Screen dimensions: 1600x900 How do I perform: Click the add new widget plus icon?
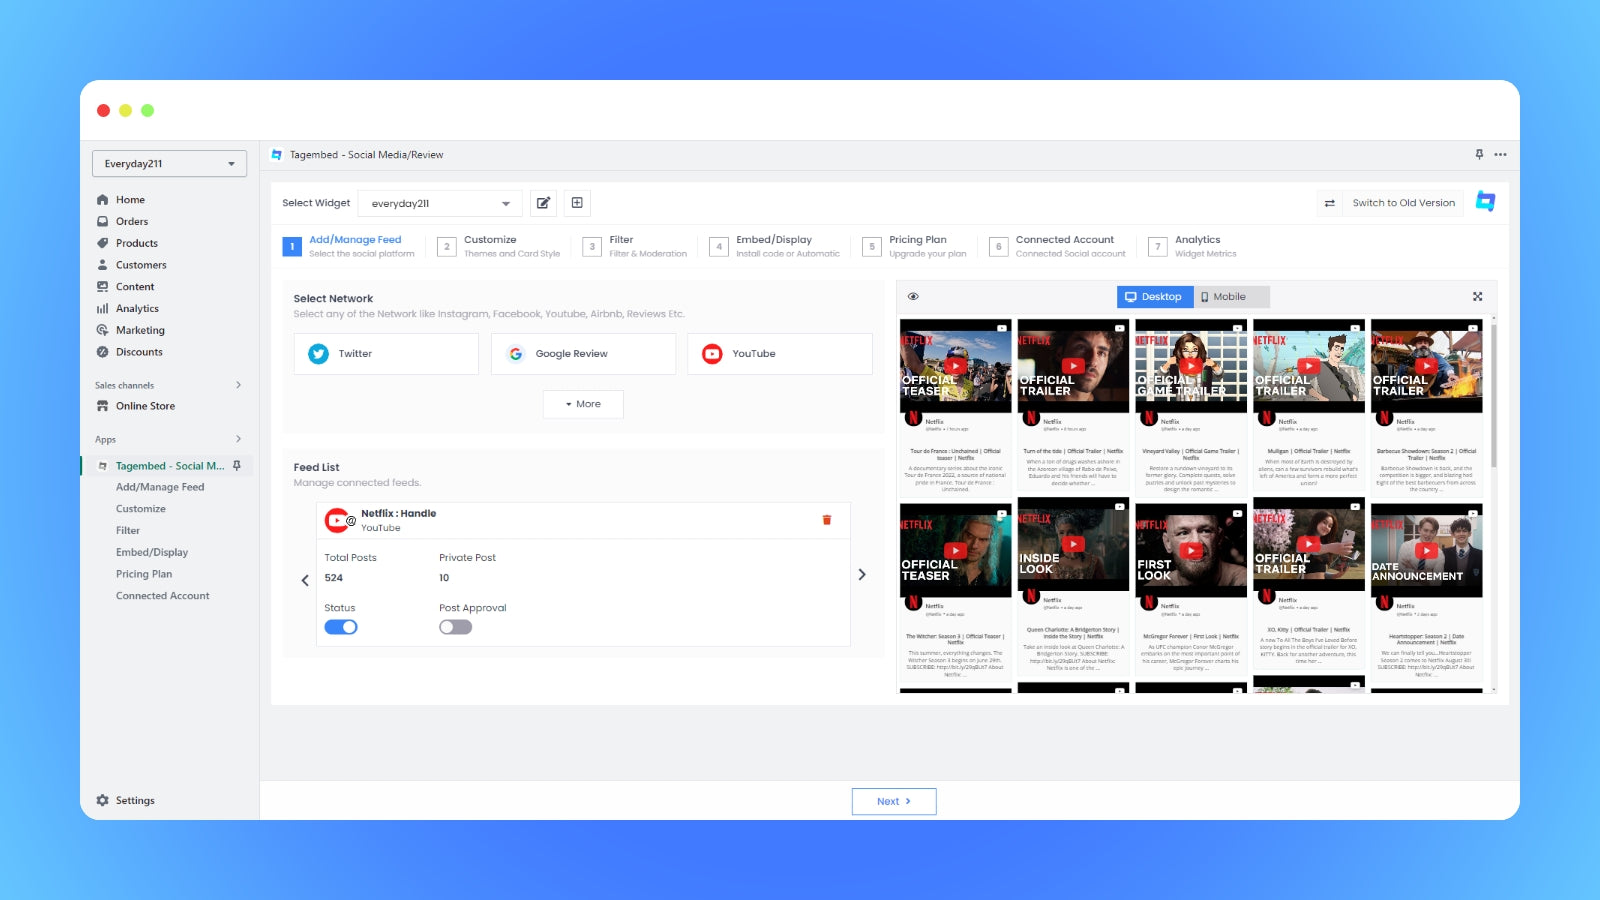pyautogui.click(x=577, y=203)
